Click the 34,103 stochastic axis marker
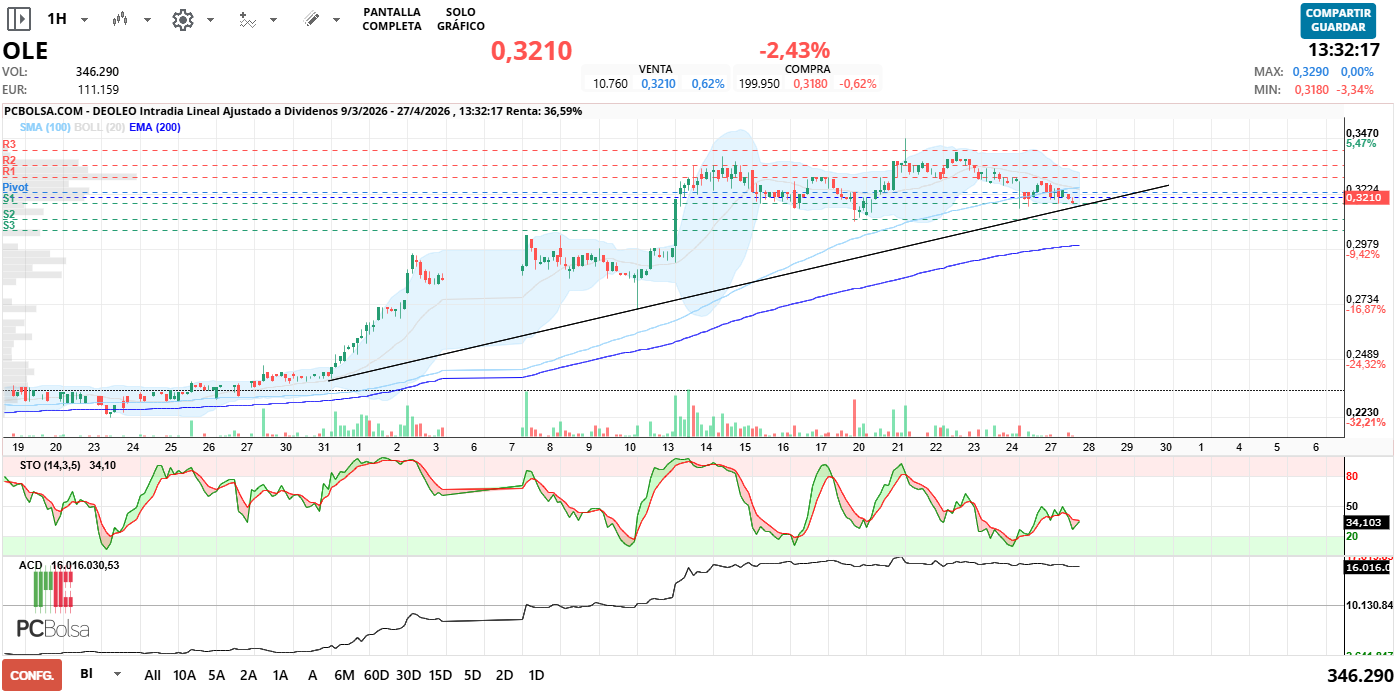Screen dimensions: 1396x697 tap(1365, 522)
